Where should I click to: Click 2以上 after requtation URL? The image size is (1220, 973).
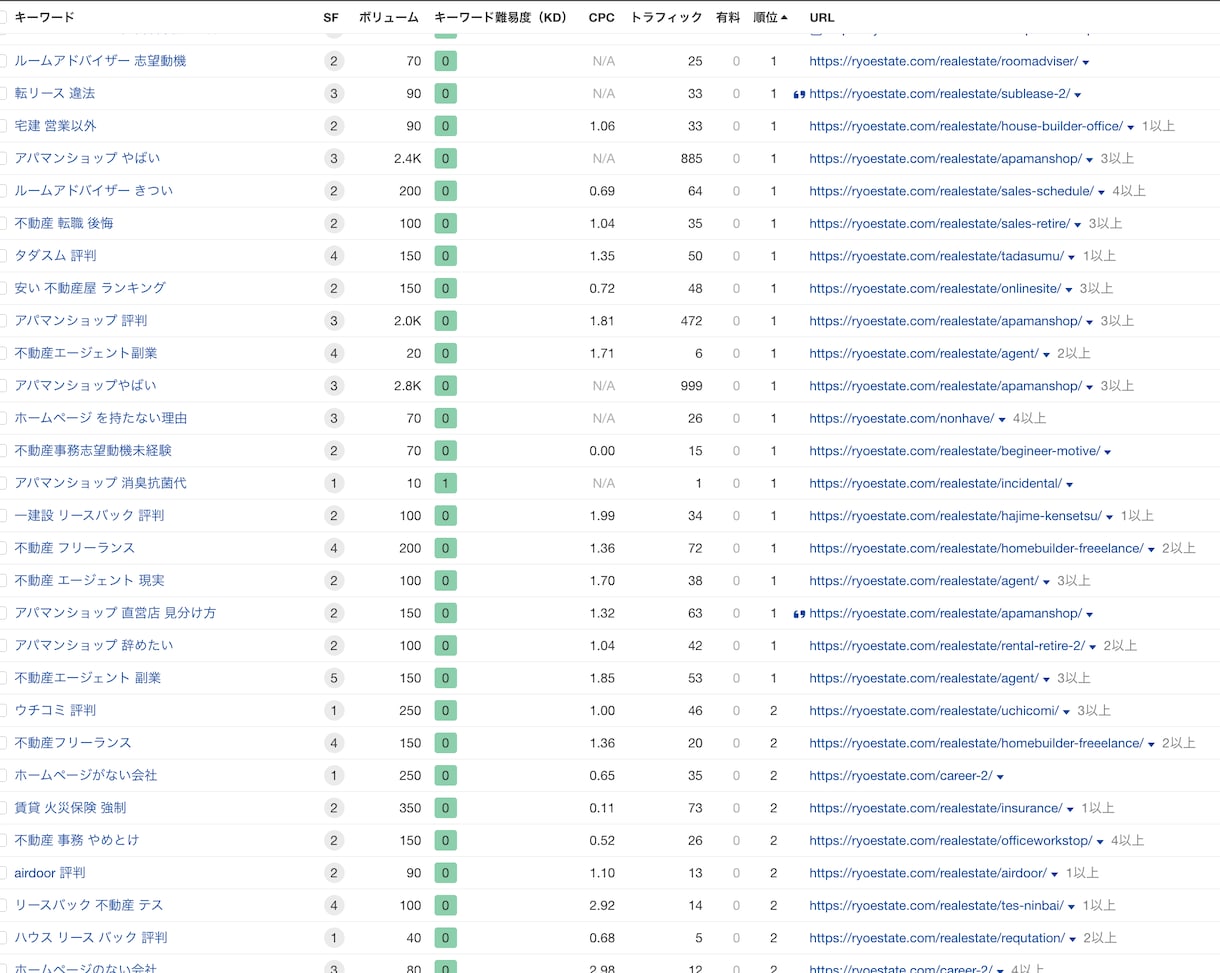tap(1100, 938)
